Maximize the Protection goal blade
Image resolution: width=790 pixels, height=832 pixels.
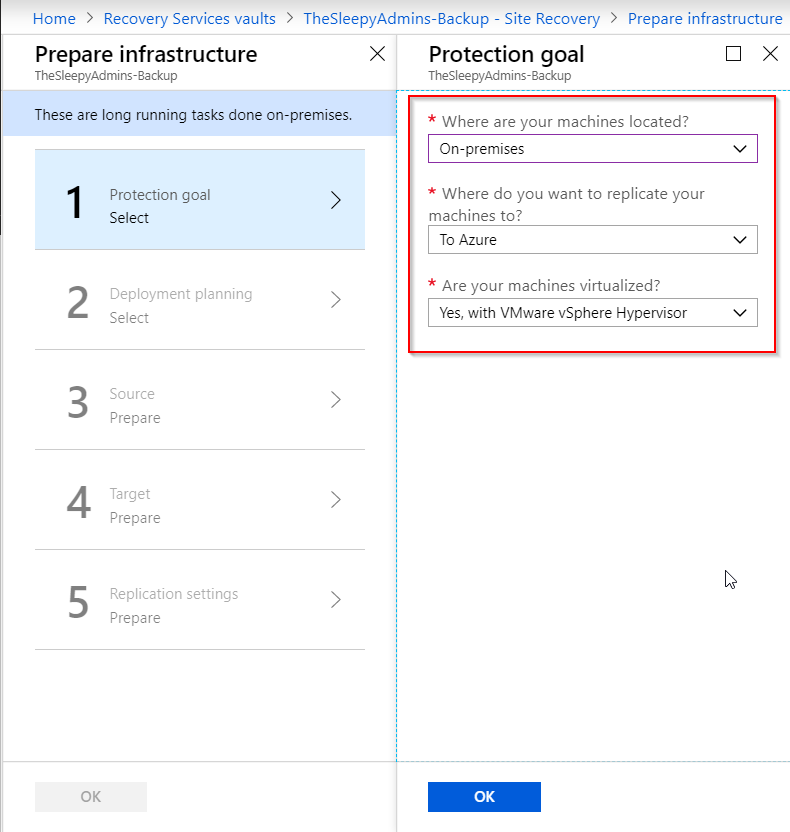(734, 54)
